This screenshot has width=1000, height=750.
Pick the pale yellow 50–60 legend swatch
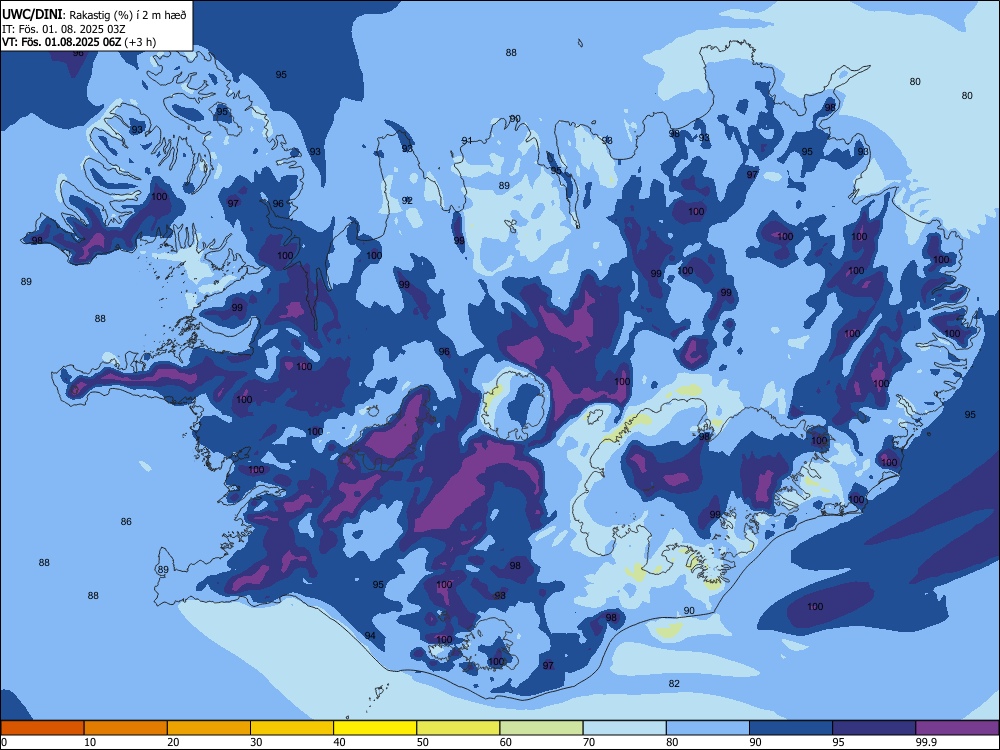(x=458, y=728)
